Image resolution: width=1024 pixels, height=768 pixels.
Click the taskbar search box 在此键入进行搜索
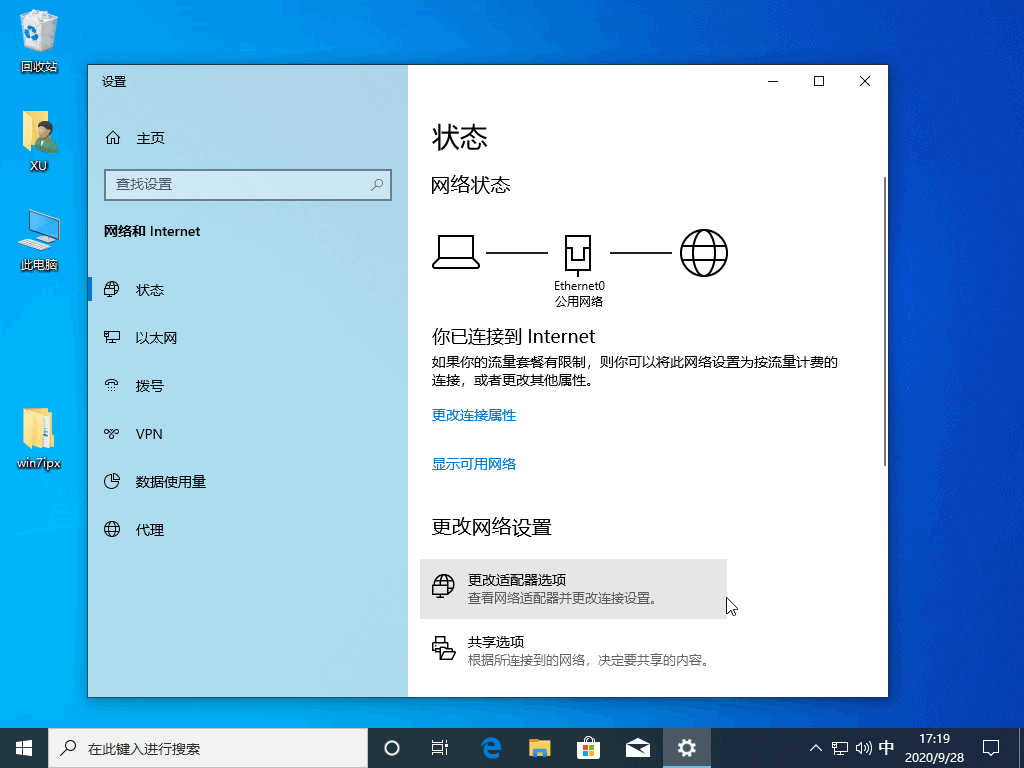tap(208, 748)
